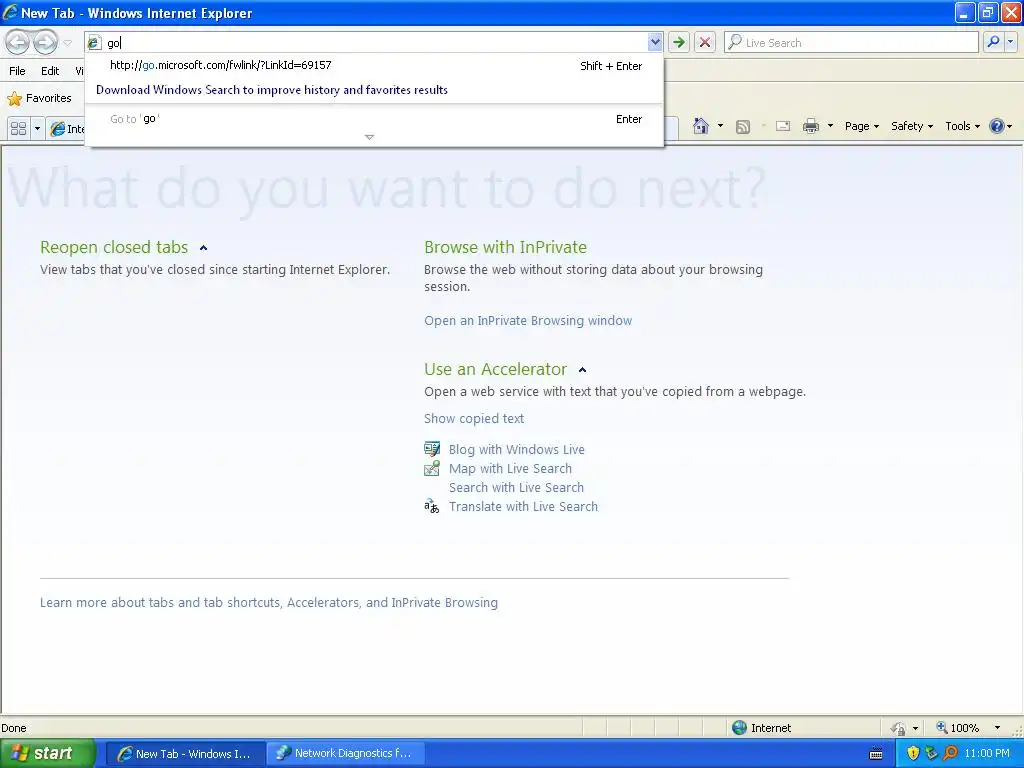The width and height of the screenshot is (1024, 768).
Task: Click the page icon in address bar
Action: [95, 42]
